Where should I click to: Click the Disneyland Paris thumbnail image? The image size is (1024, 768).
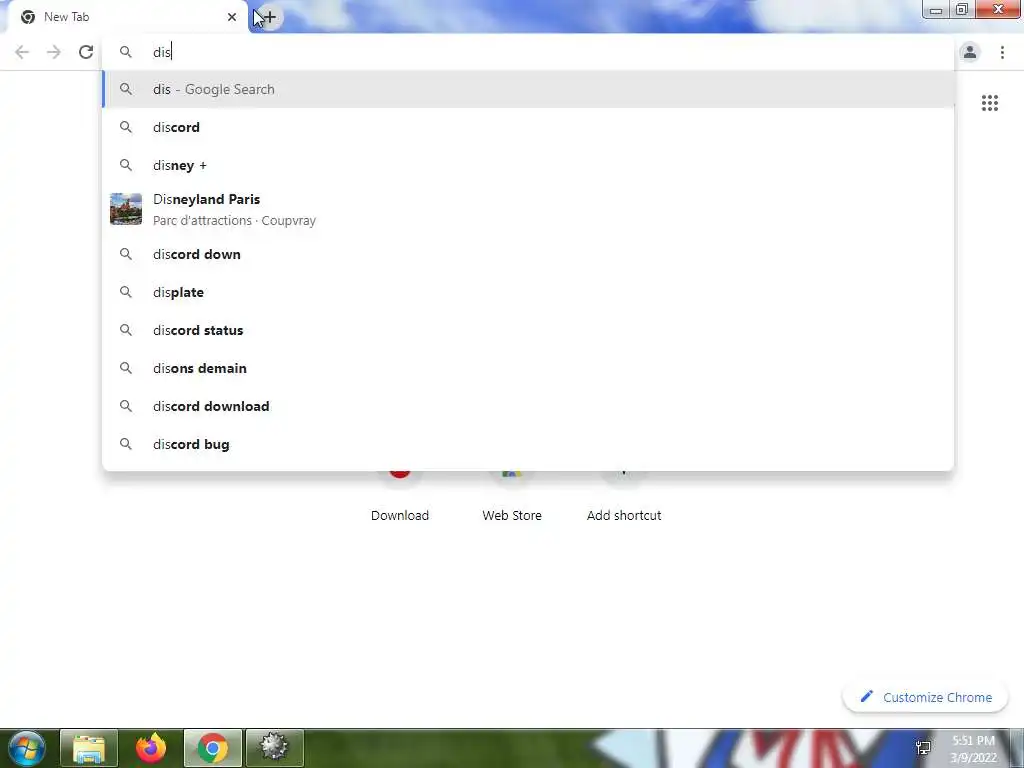click(126, 209)
